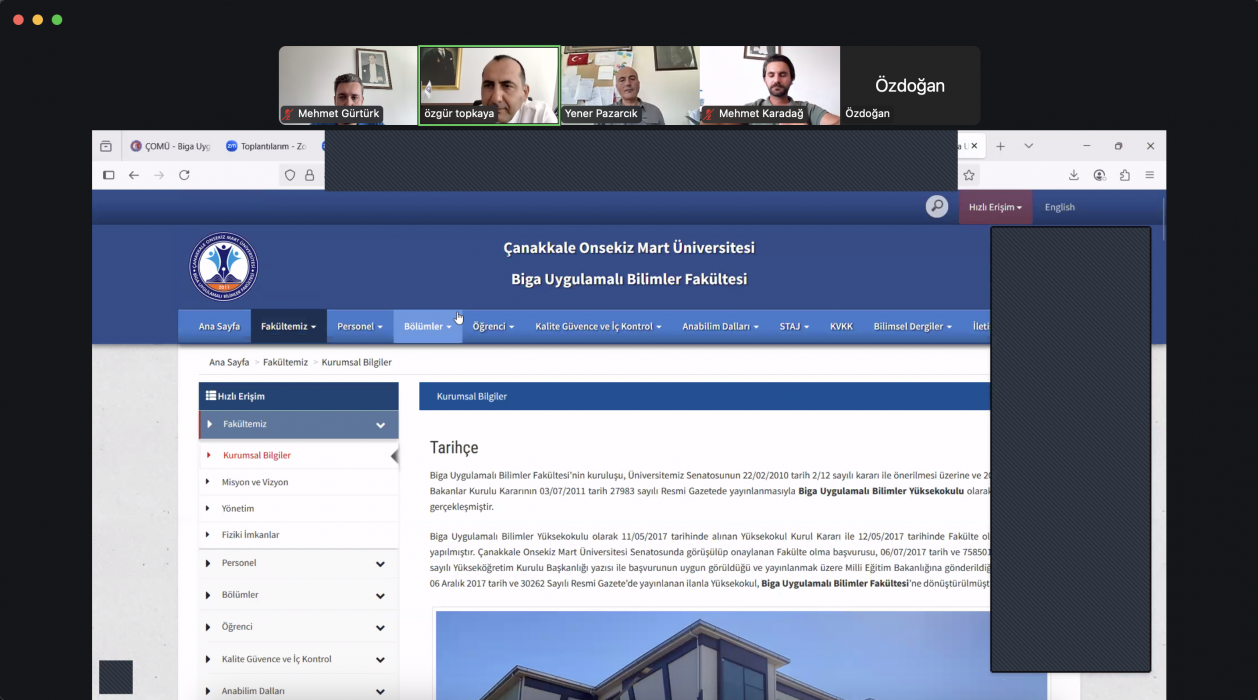
Task: Open the Personel navbar menu
Action: [x=360, y=326]
